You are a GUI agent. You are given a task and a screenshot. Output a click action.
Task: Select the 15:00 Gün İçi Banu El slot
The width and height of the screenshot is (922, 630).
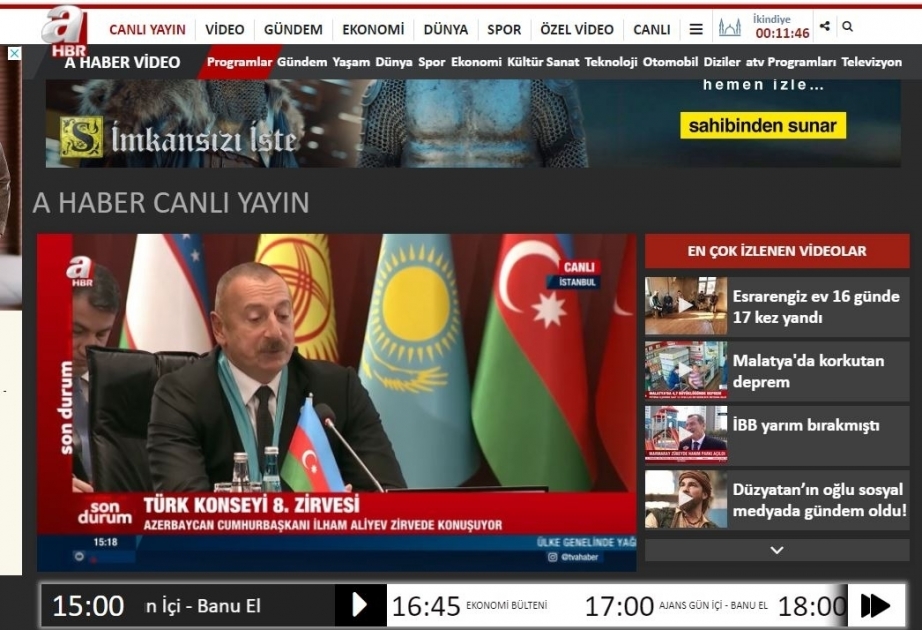pyautogui.click(x=188, y=605)
